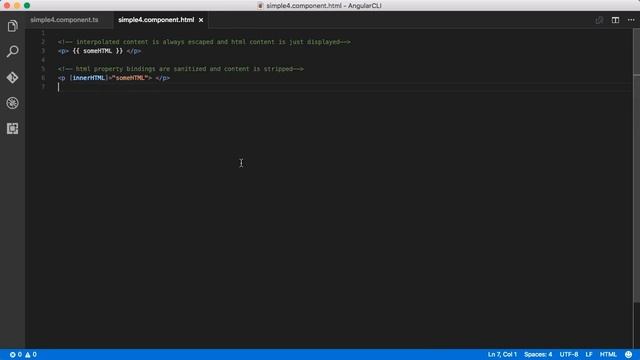Select the simple4.component.html tab
The width and height of the screenshot is (640, 360).
point(156,20)
